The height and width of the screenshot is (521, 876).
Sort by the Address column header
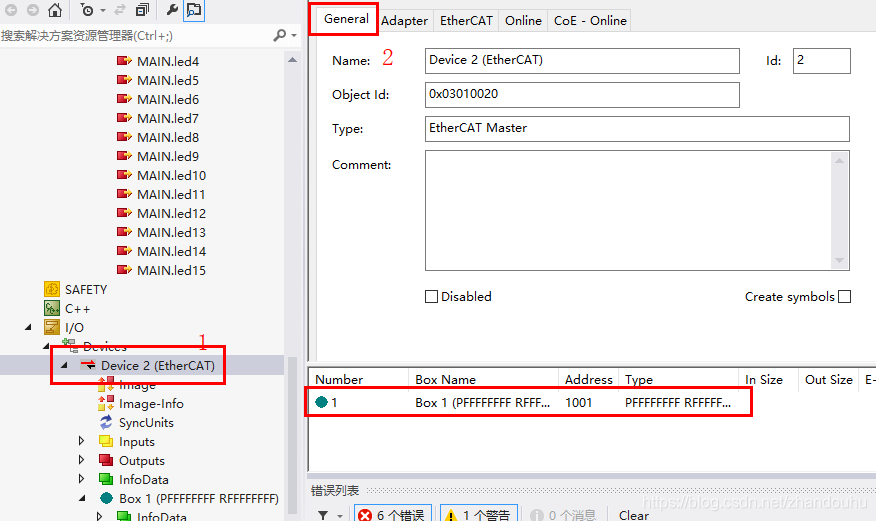tap(588, 380)
